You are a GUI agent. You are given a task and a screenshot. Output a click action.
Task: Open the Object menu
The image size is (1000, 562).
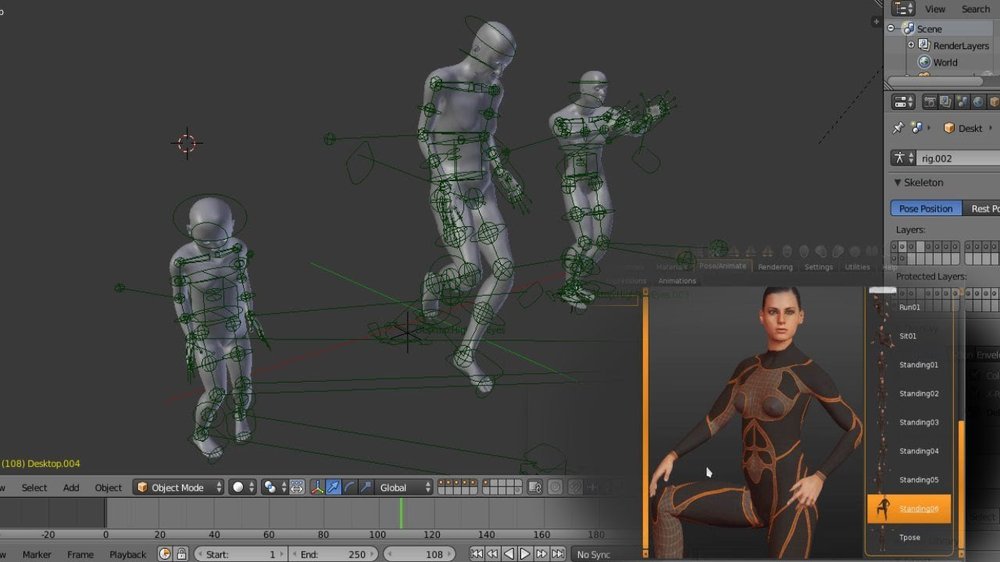click(x=108, y=487)
